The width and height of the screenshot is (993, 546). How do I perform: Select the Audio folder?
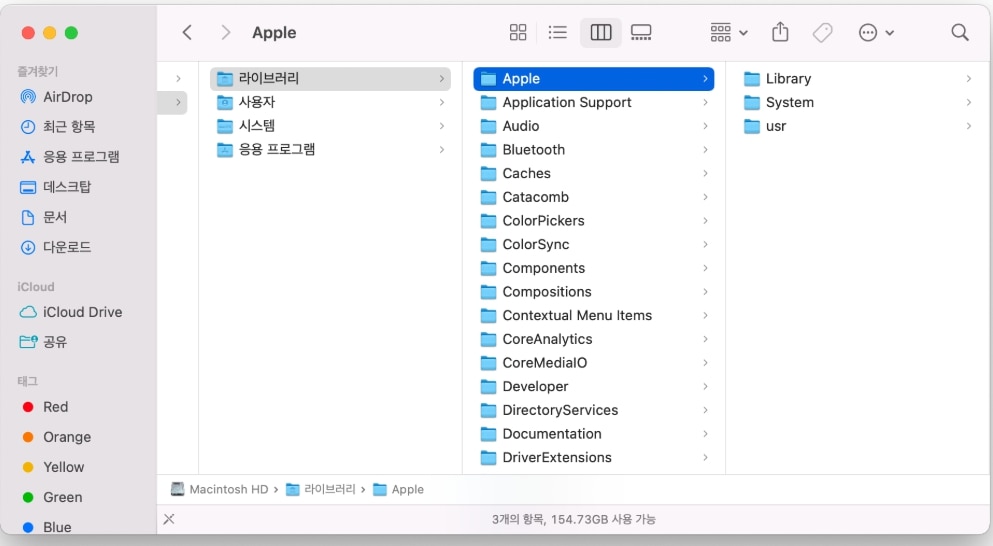[593, 126]
